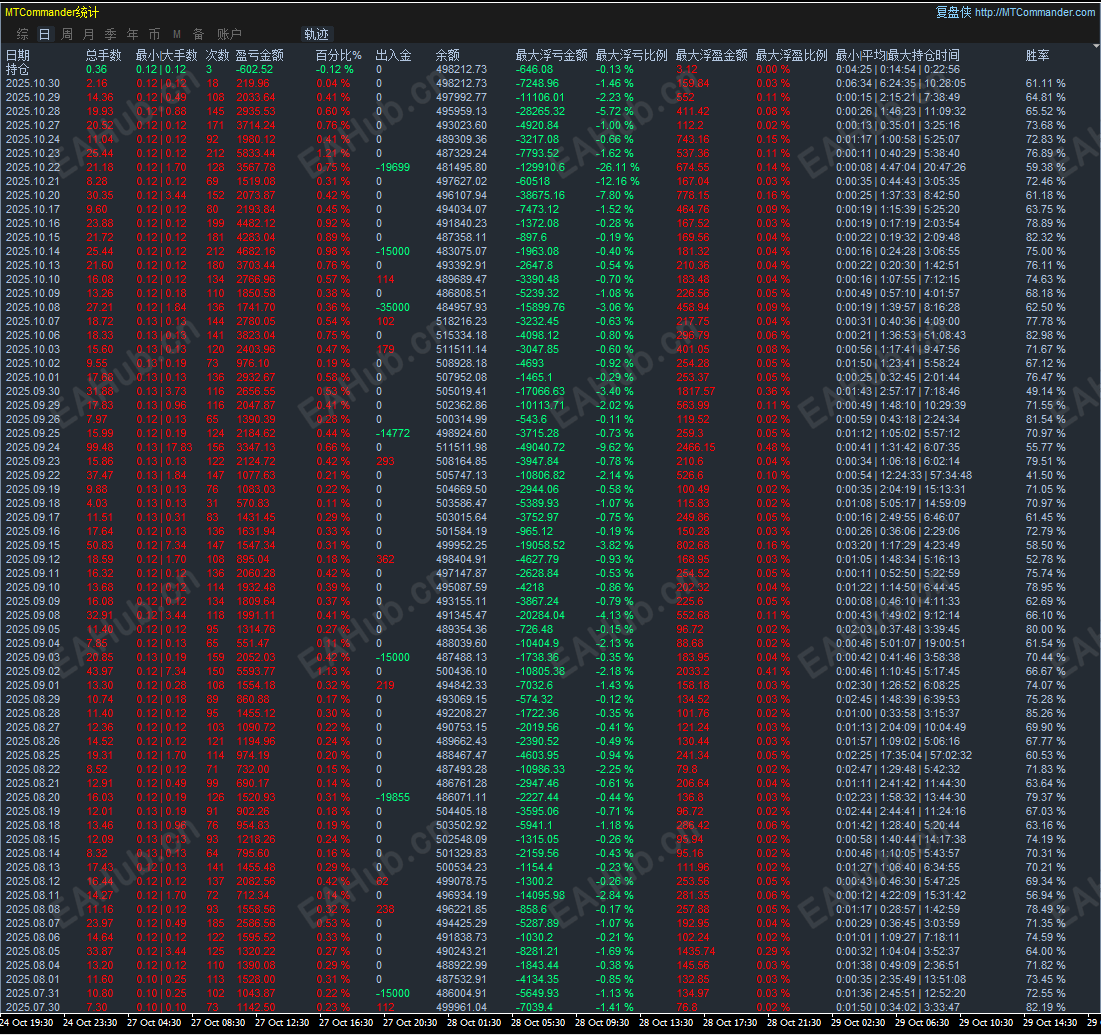The width and height of the screenshot is (1101, 1036).
Task: Click the 28 Oct 13:30 time axis label
Action: 666,1023
